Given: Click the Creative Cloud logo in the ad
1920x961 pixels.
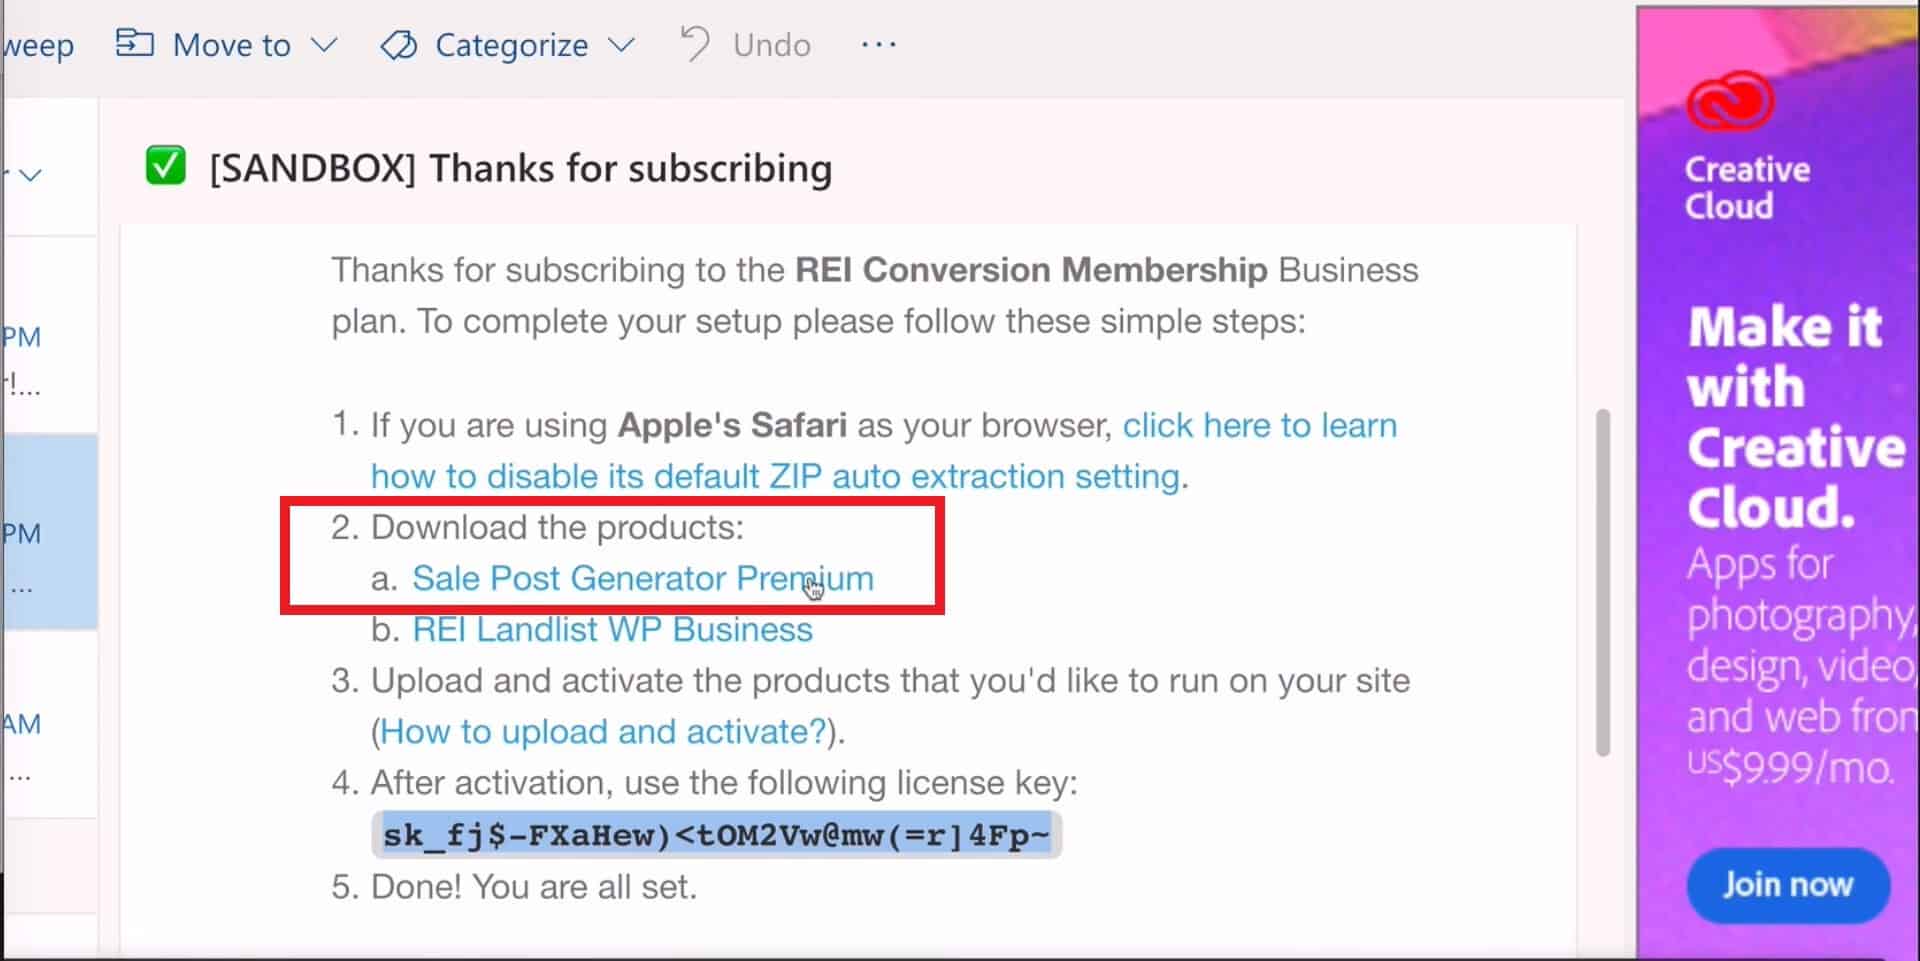Looking at the screenshot, I should point(1730,100).
